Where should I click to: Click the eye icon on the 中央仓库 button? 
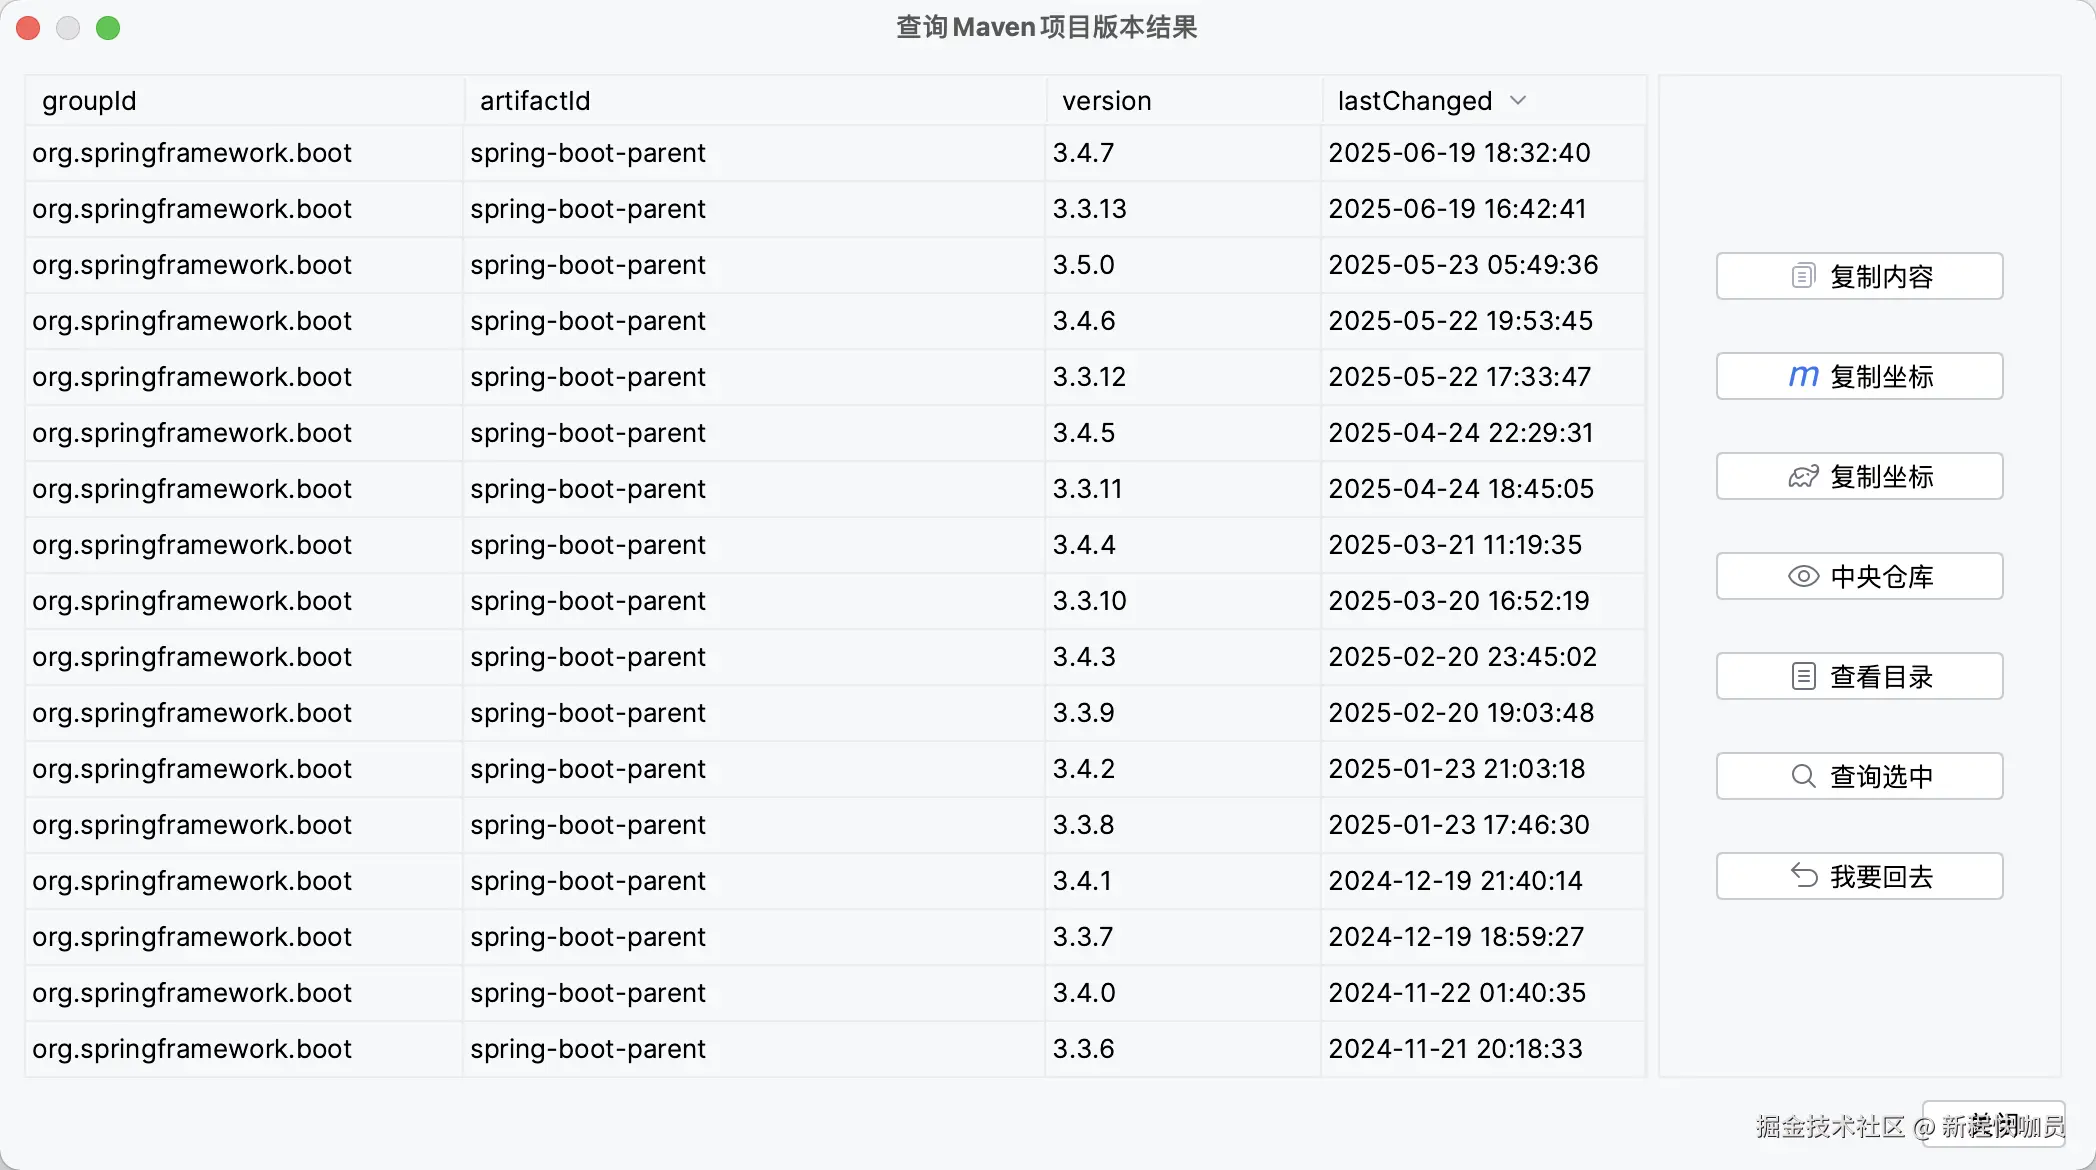(x=1803, y=576)
